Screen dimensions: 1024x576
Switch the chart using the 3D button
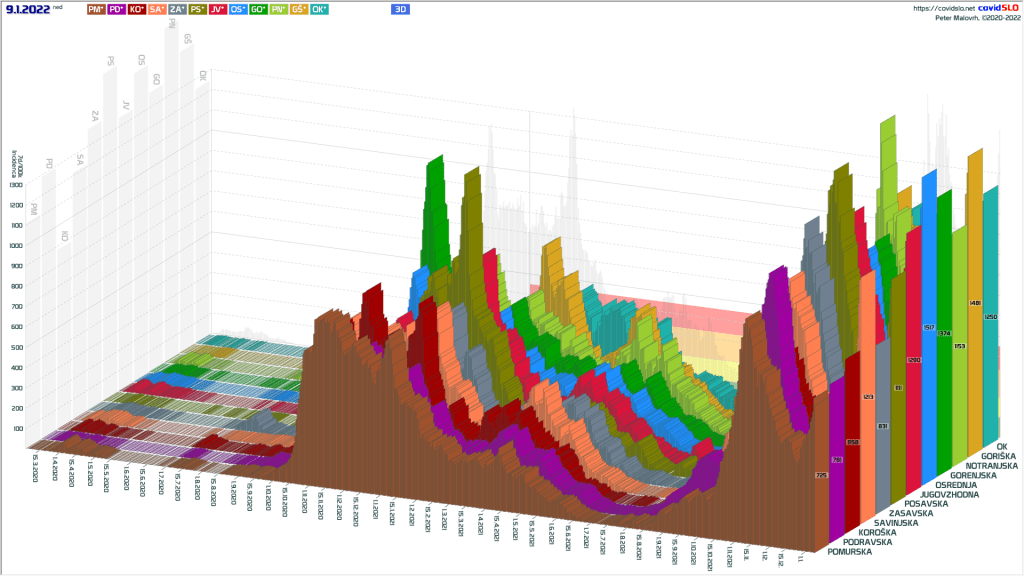400,9
